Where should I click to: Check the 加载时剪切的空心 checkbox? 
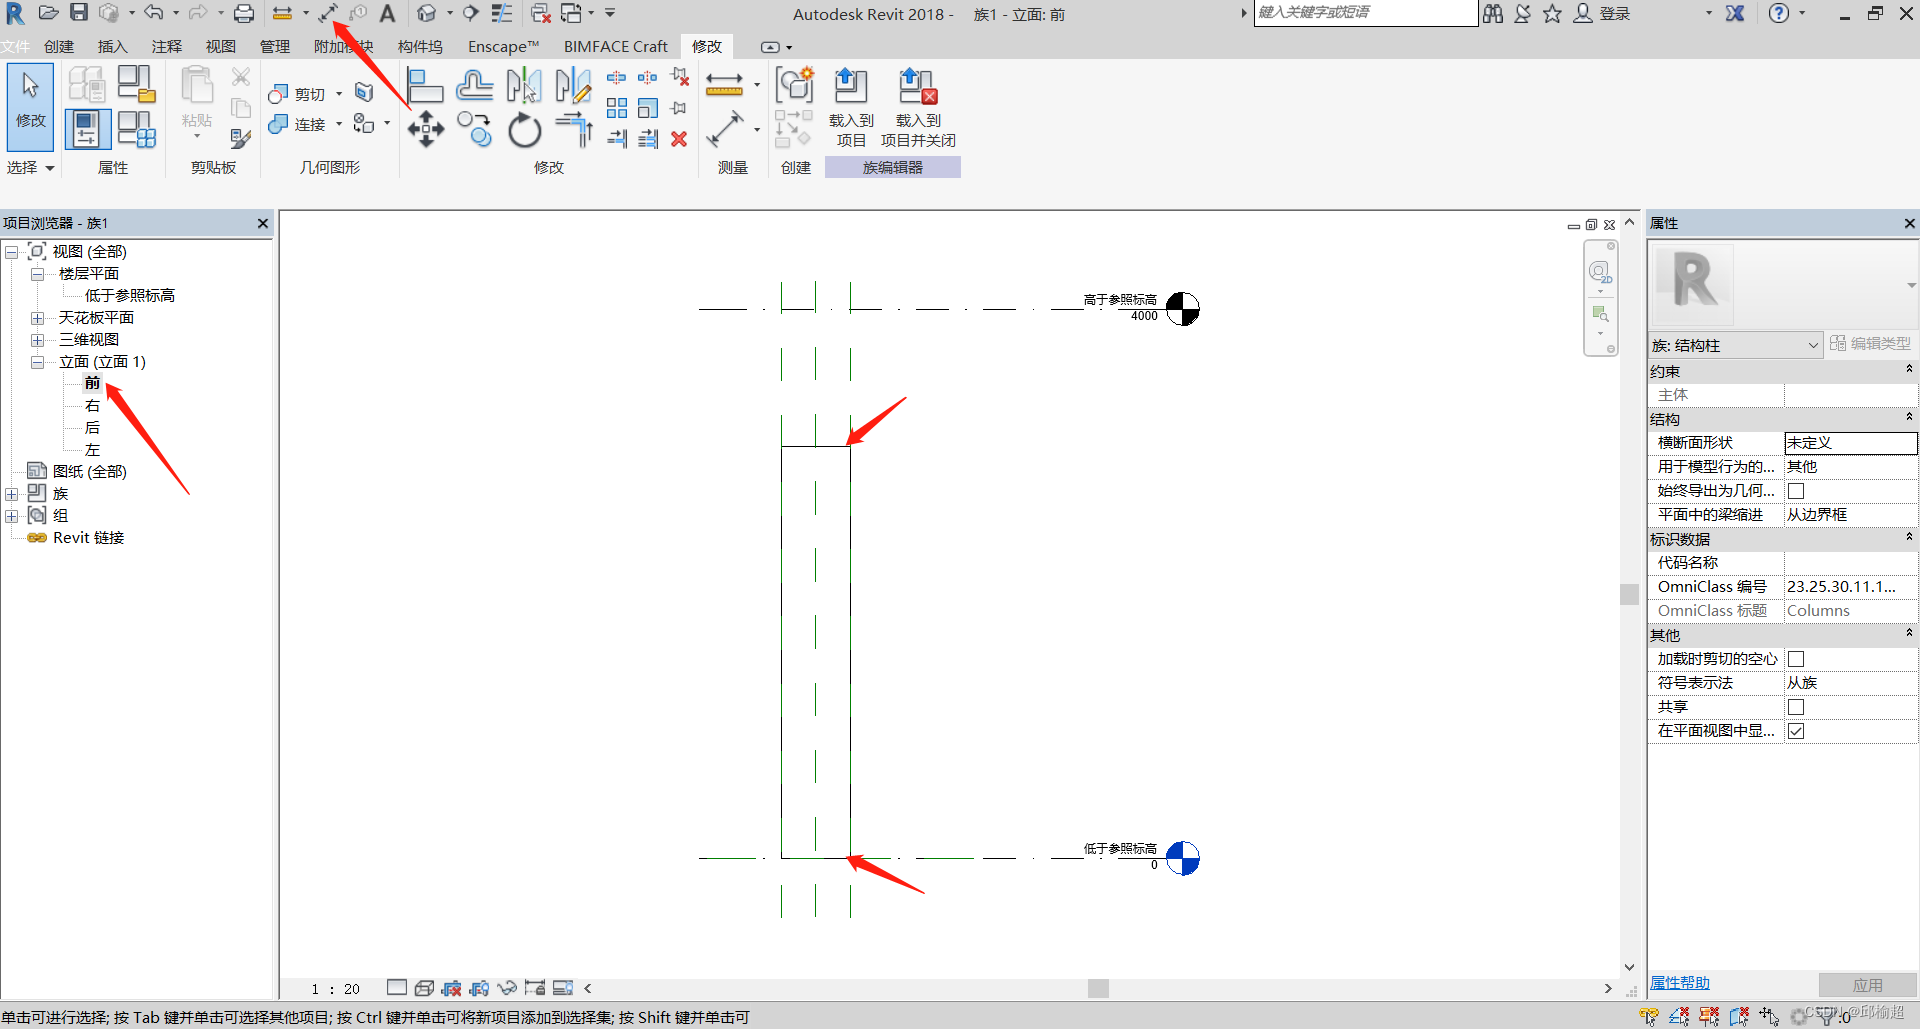(x=1797, y=658)
